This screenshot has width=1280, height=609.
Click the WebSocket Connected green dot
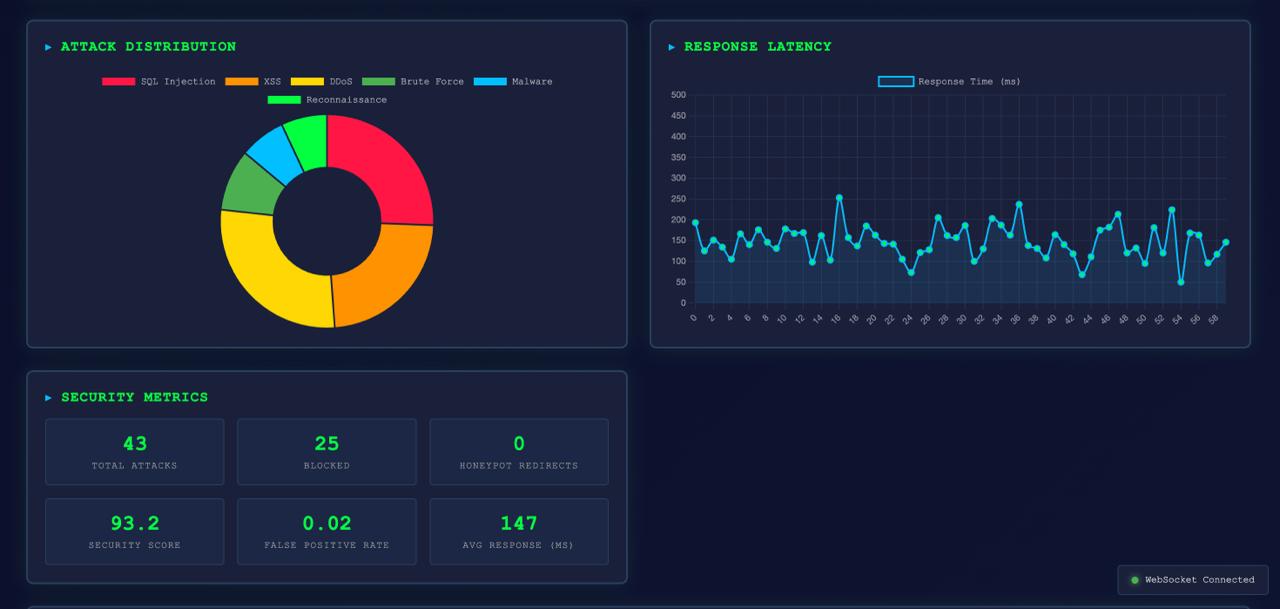(1135, 580)
